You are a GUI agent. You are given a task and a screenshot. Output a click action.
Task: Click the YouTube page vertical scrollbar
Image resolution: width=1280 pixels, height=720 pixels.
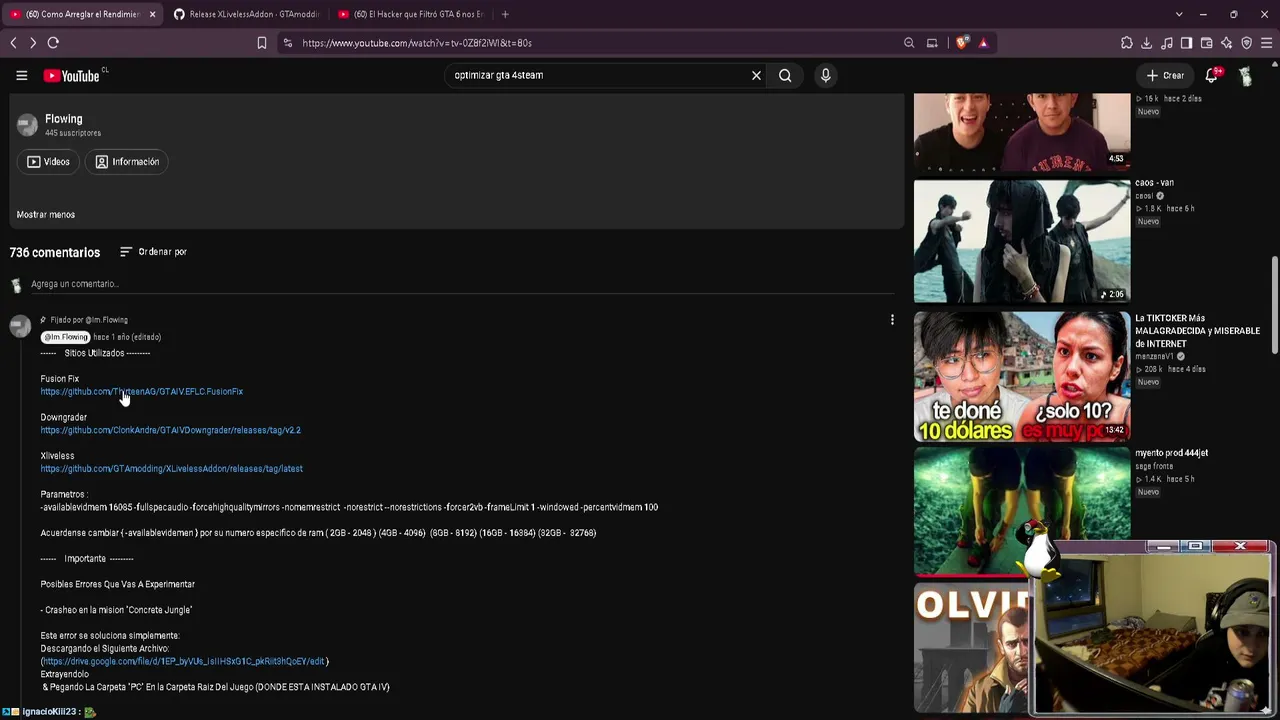point(1274,305)
